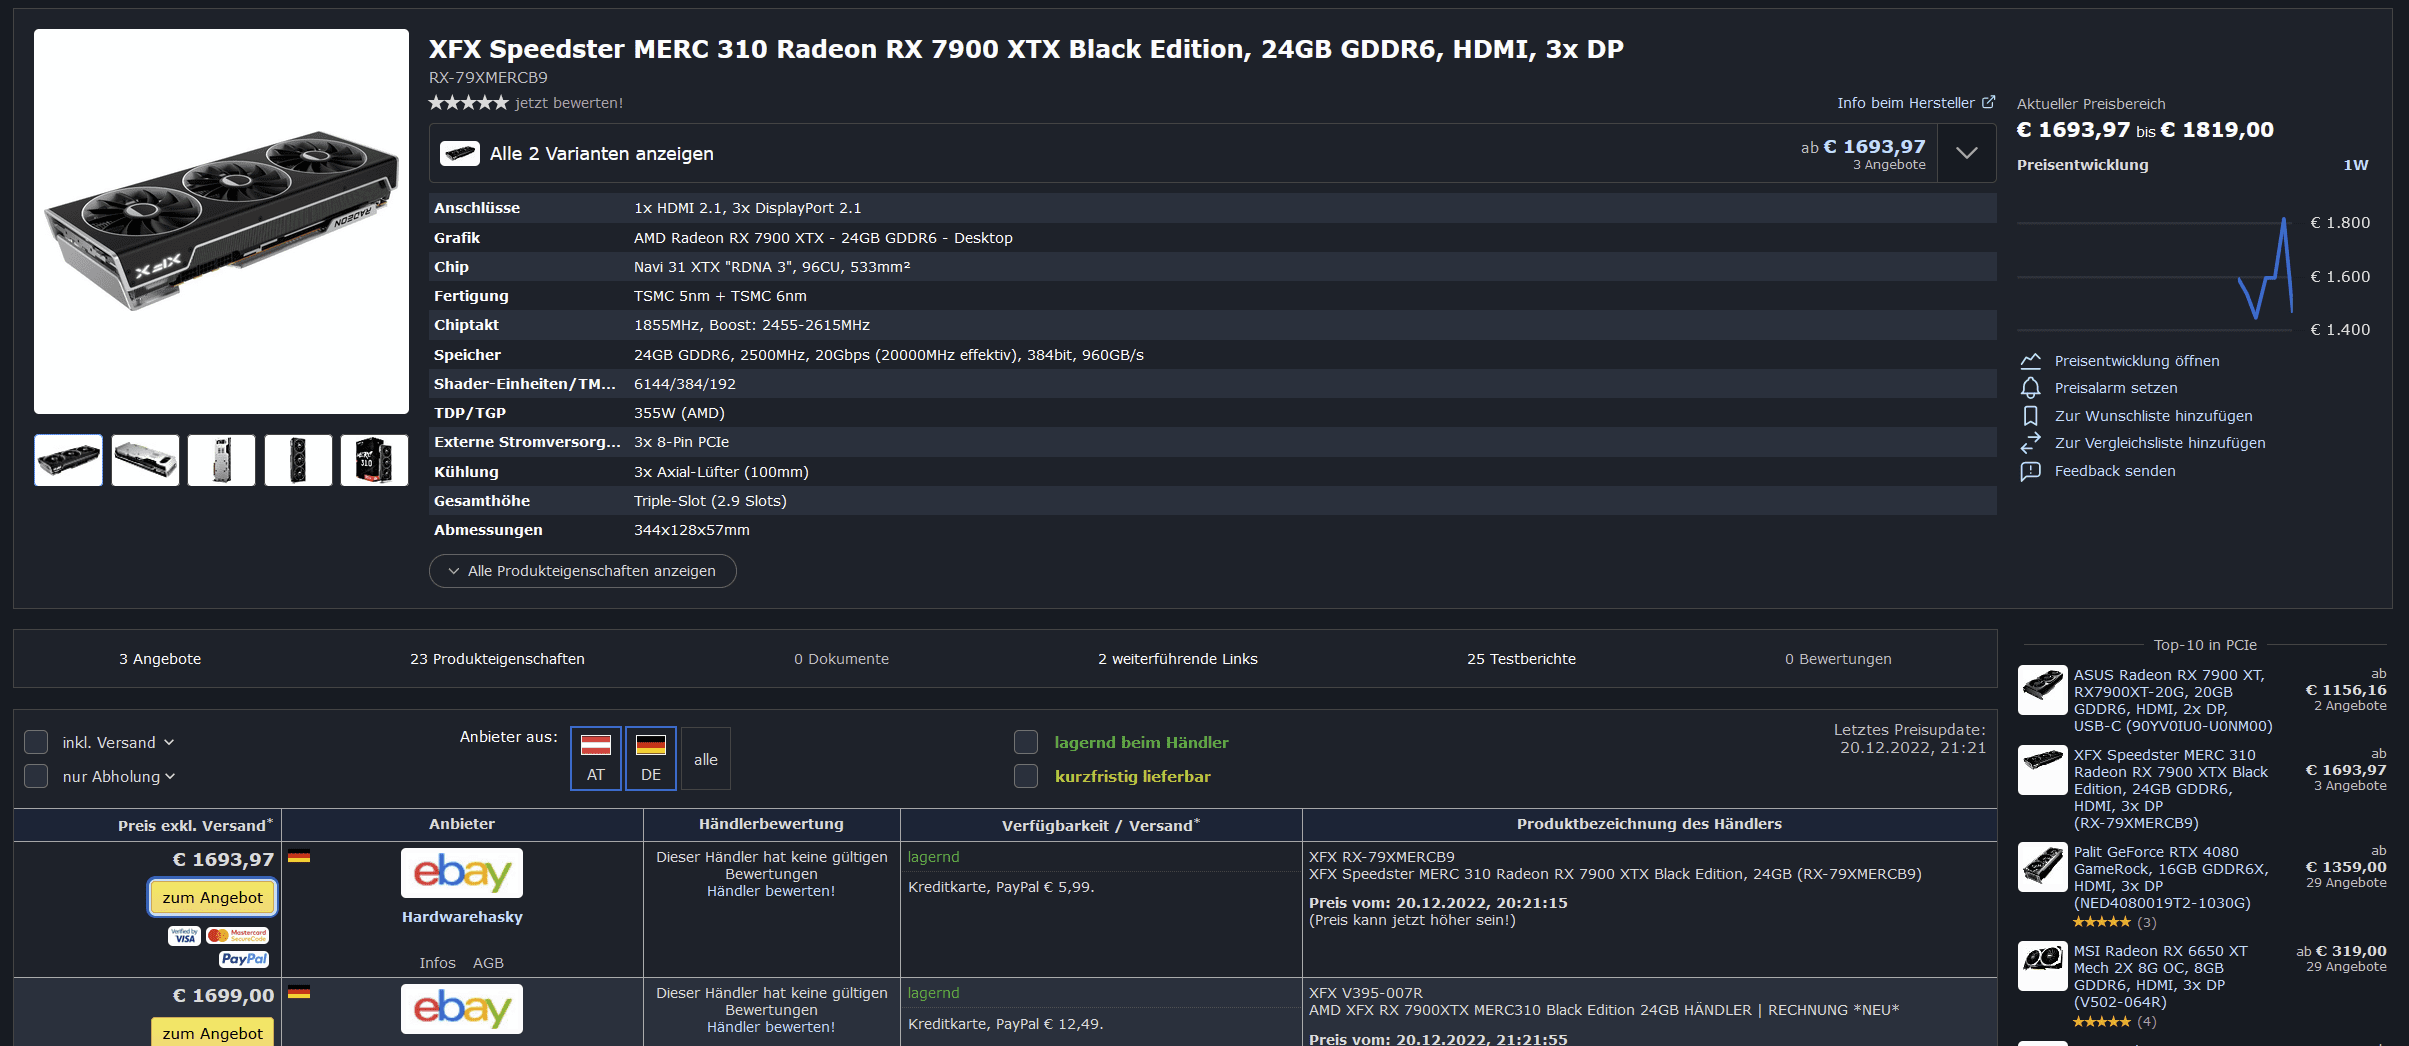Switch to the 0 Dokumente tab
Screen dimensions: 2409x1046
[x=841, y=659]
